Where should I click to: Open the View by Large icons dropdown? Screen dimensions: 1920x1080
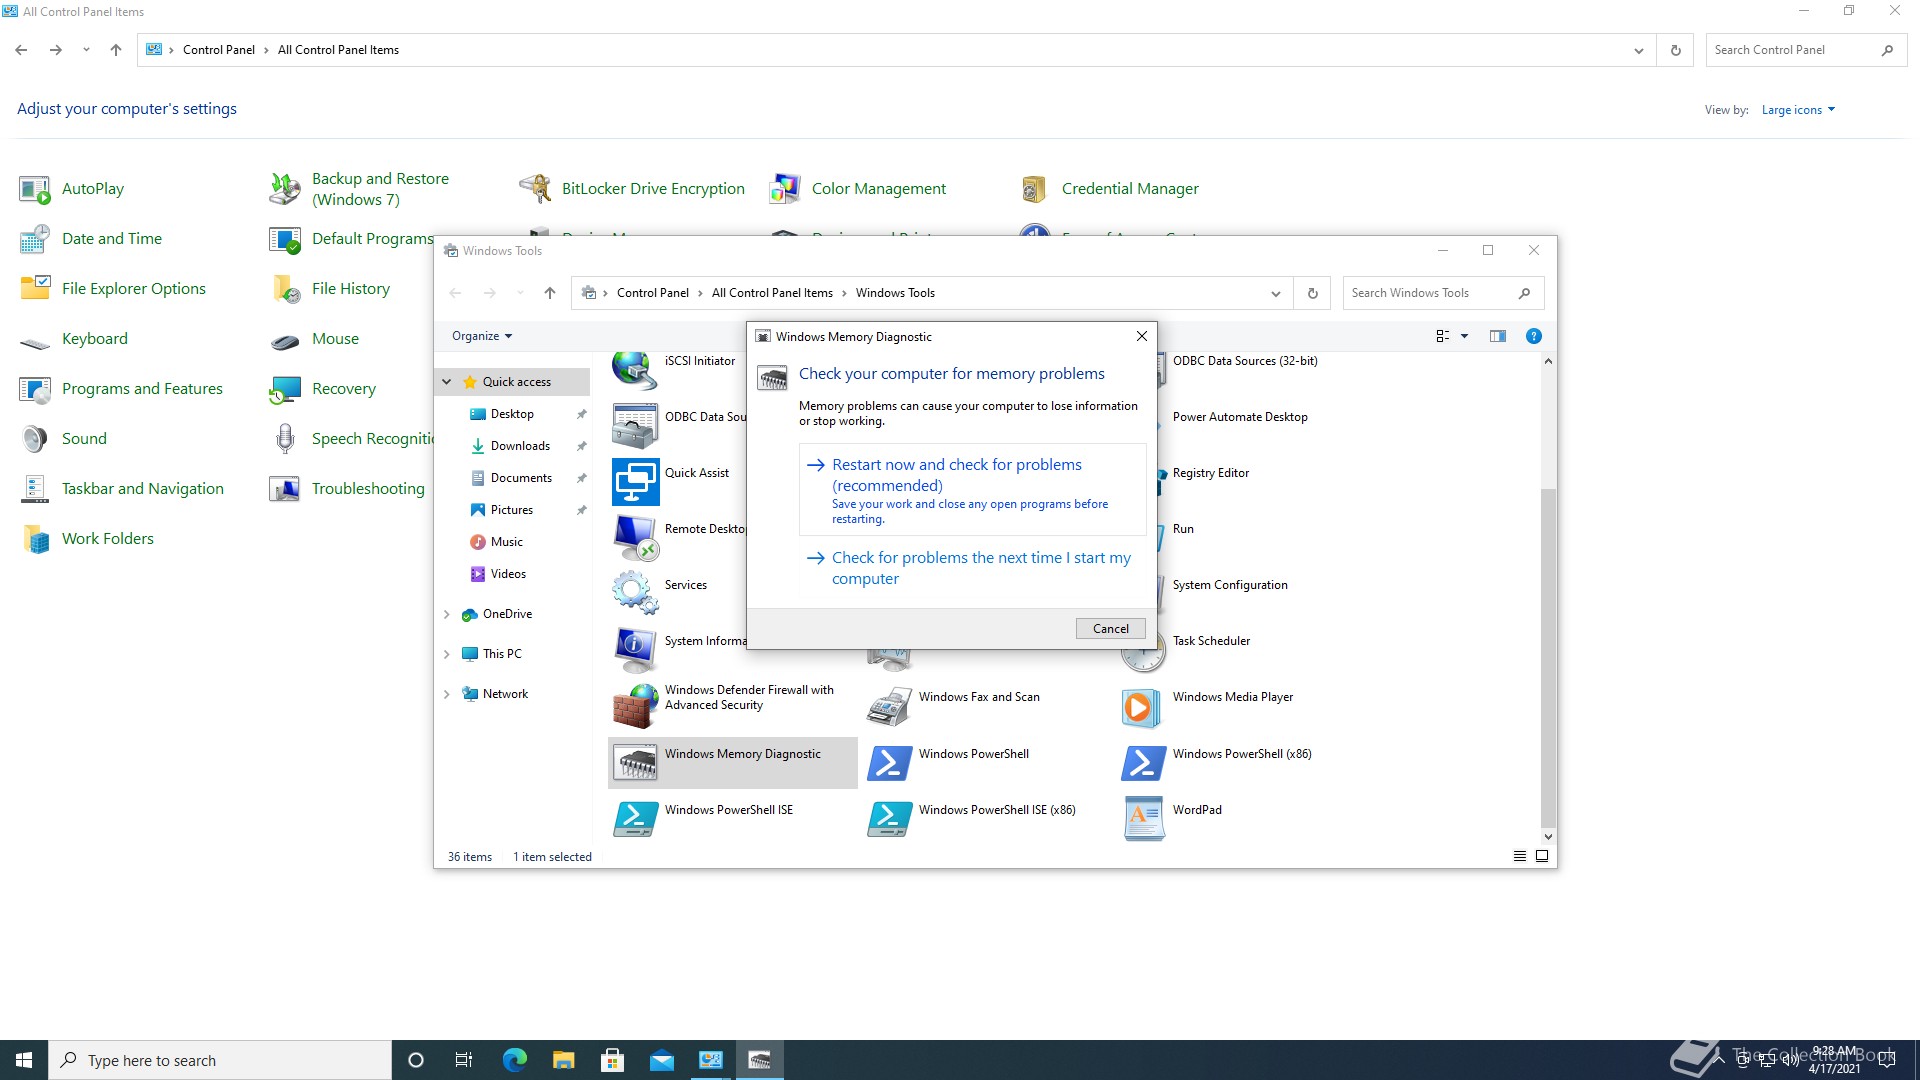(x=1798, y=110)
